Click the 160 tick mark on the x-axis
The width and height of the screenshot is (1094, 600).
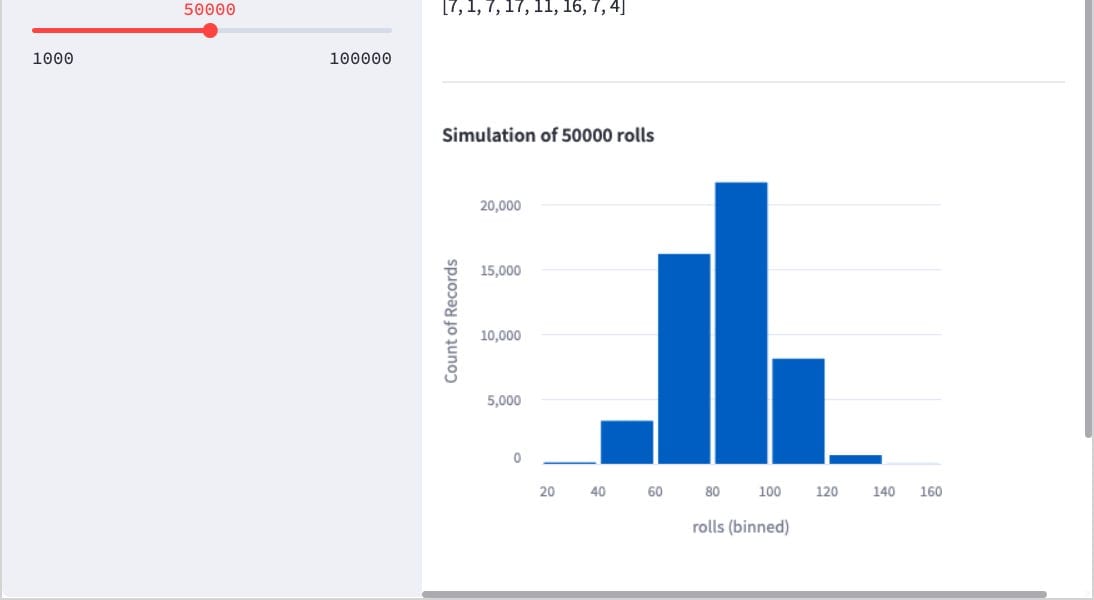click(930, 491)
